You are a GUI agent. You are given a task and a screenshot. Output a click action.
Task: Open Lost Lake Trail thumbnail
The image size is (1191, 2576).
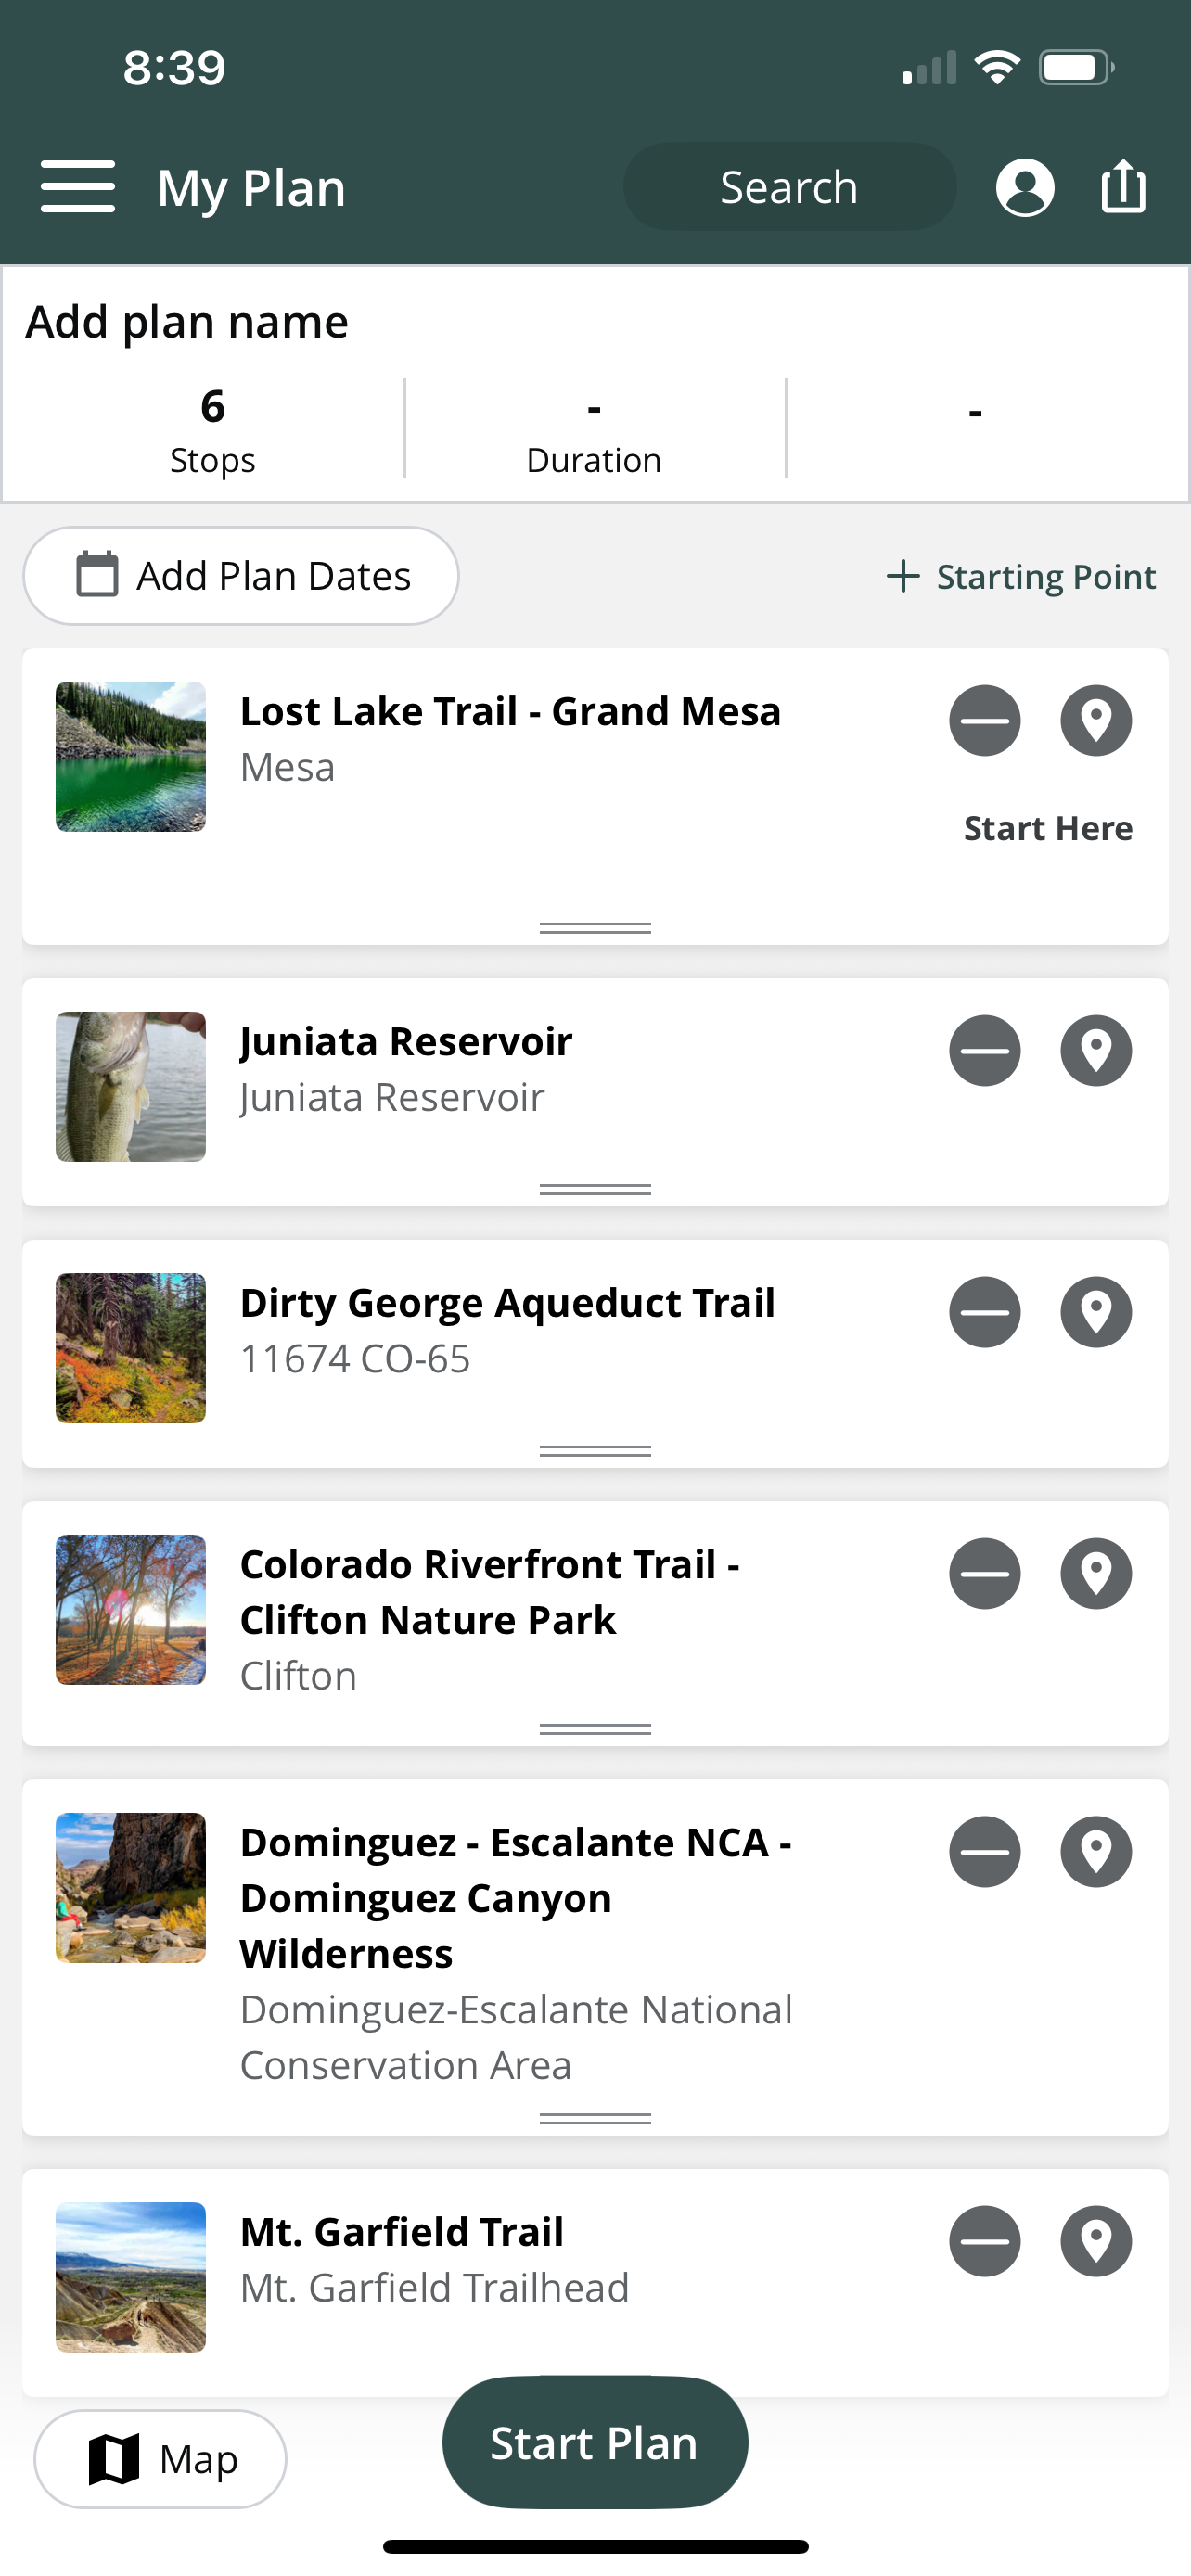point(131,757)
